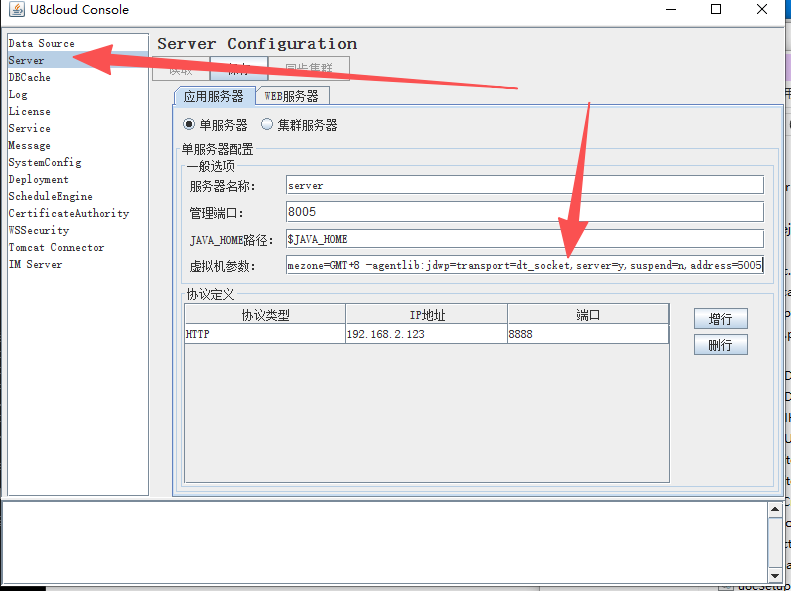Click the 增行 button
791x591 pixels.
tap(720, 319)
